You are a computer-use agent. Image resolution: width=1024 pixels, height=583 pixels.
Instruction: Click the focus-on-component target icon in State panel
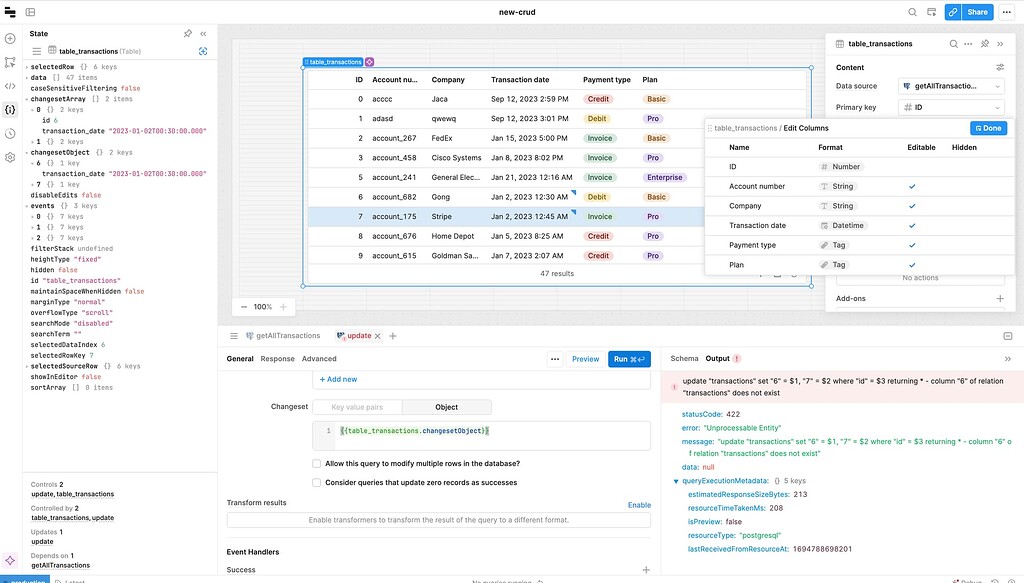(x=203, y=51)
